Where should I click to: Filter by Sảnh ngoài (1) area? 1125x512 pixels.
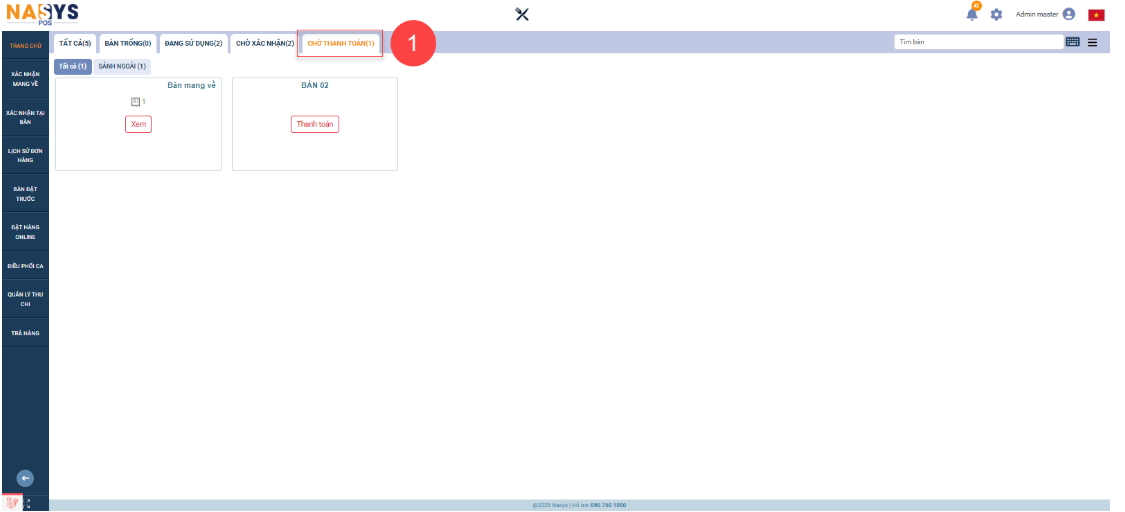pos(122,66)
